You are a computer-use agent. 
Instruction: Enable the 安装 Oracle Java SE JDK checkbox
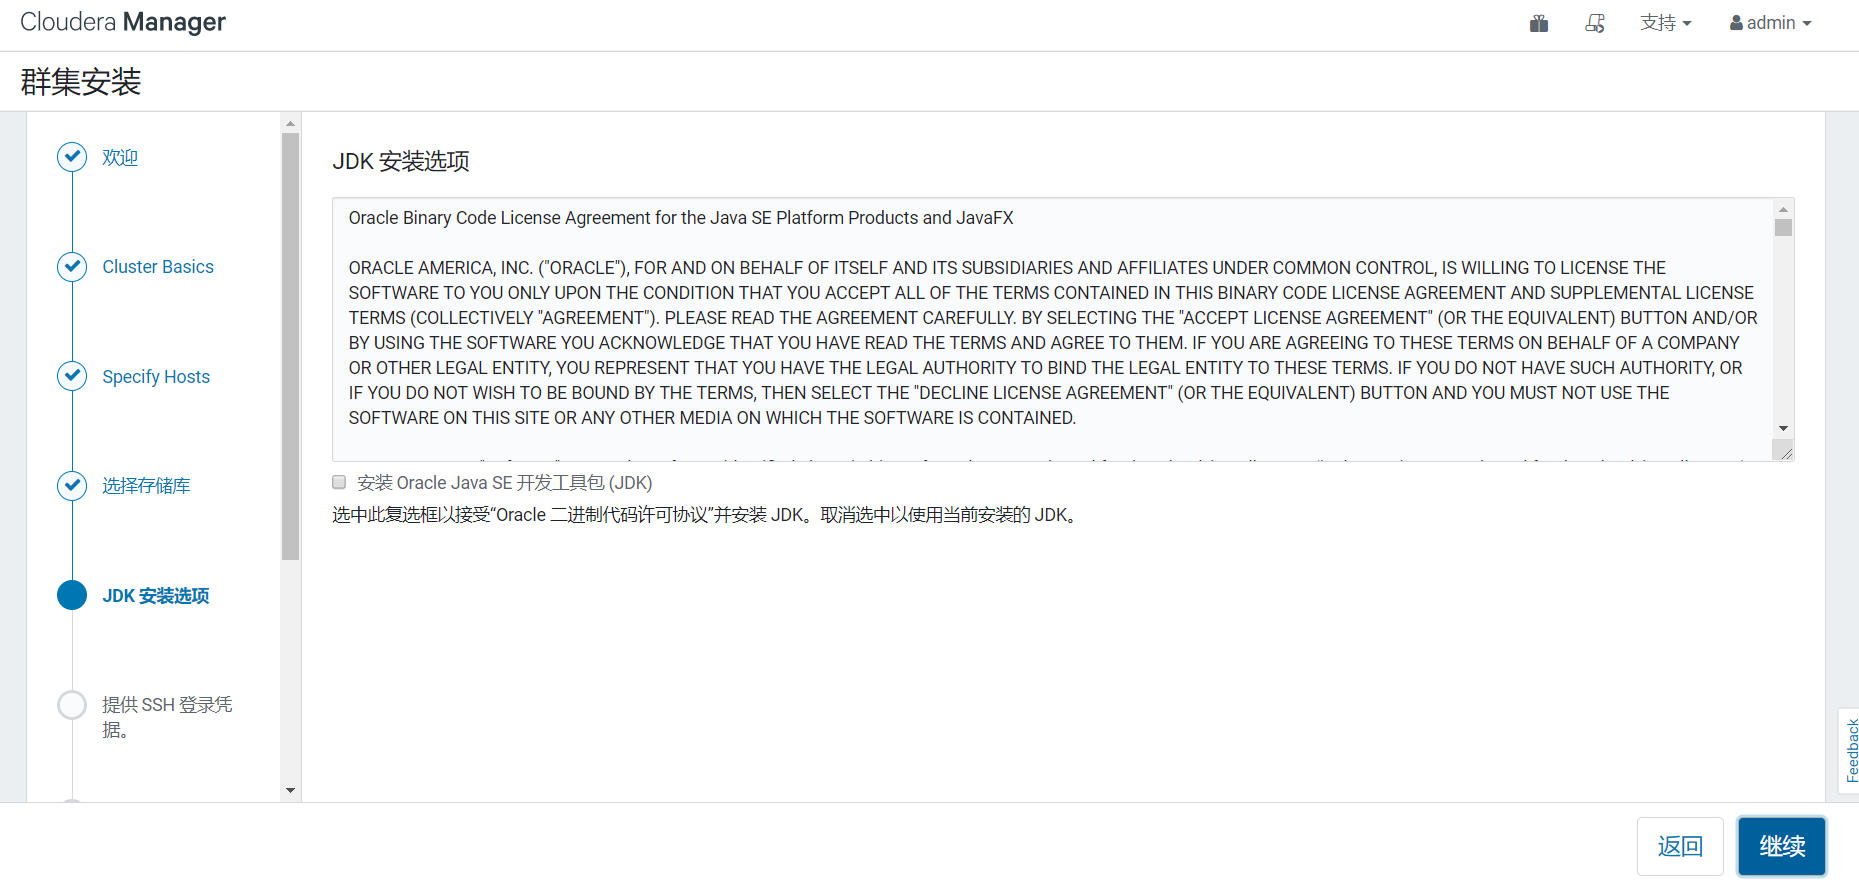pyautogui.click(x=339, y=482)
